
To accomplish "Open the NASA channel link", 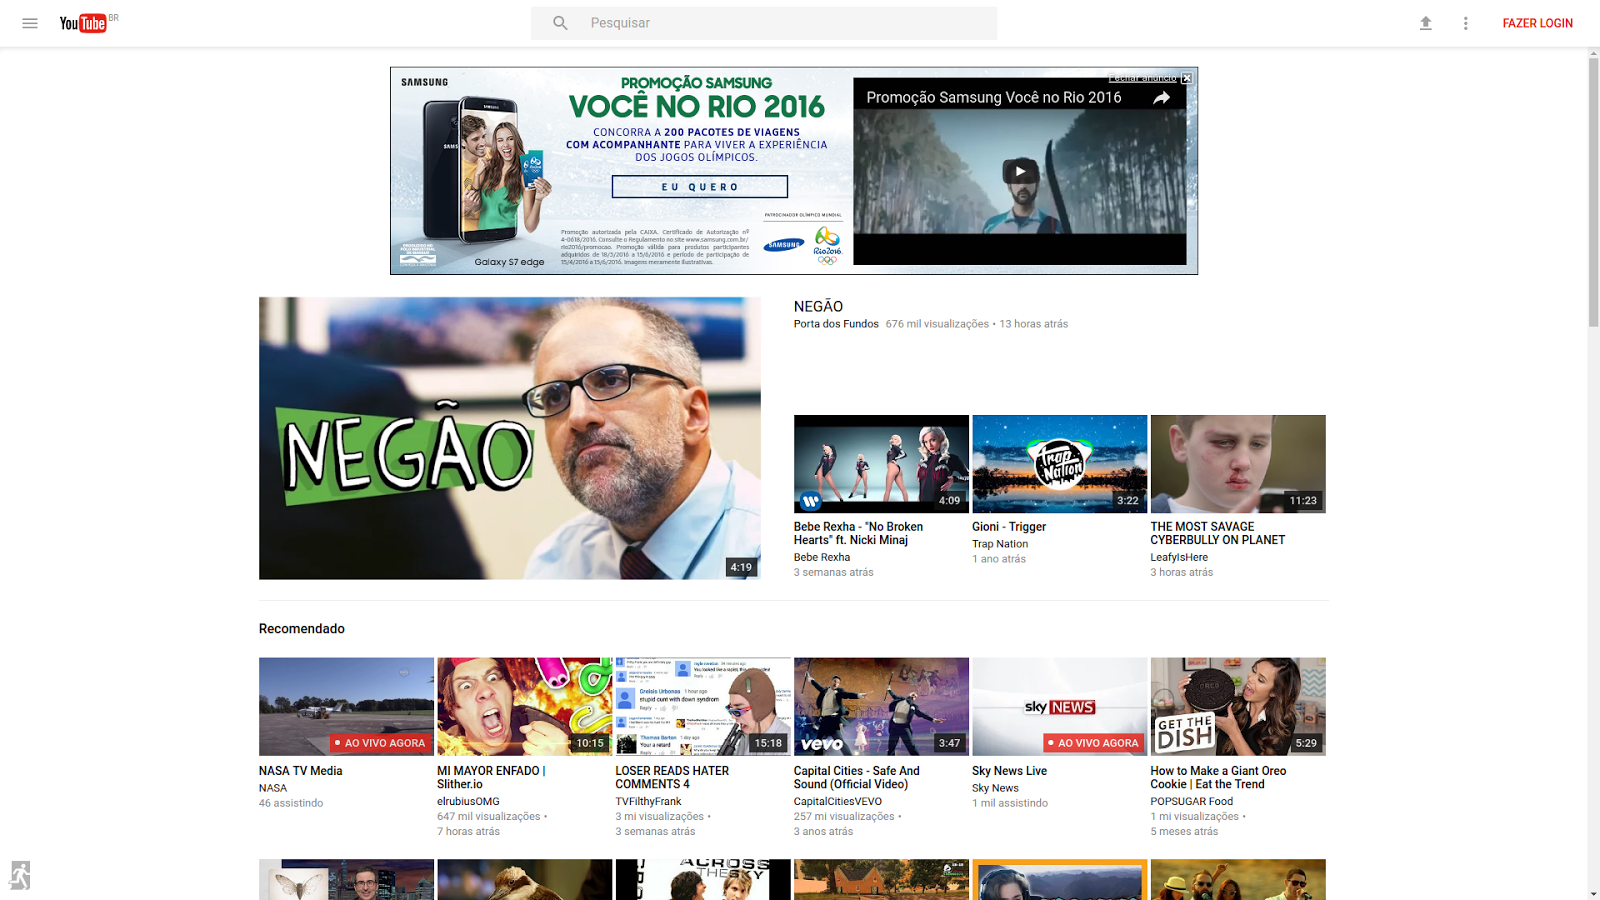I will point(273,788).
